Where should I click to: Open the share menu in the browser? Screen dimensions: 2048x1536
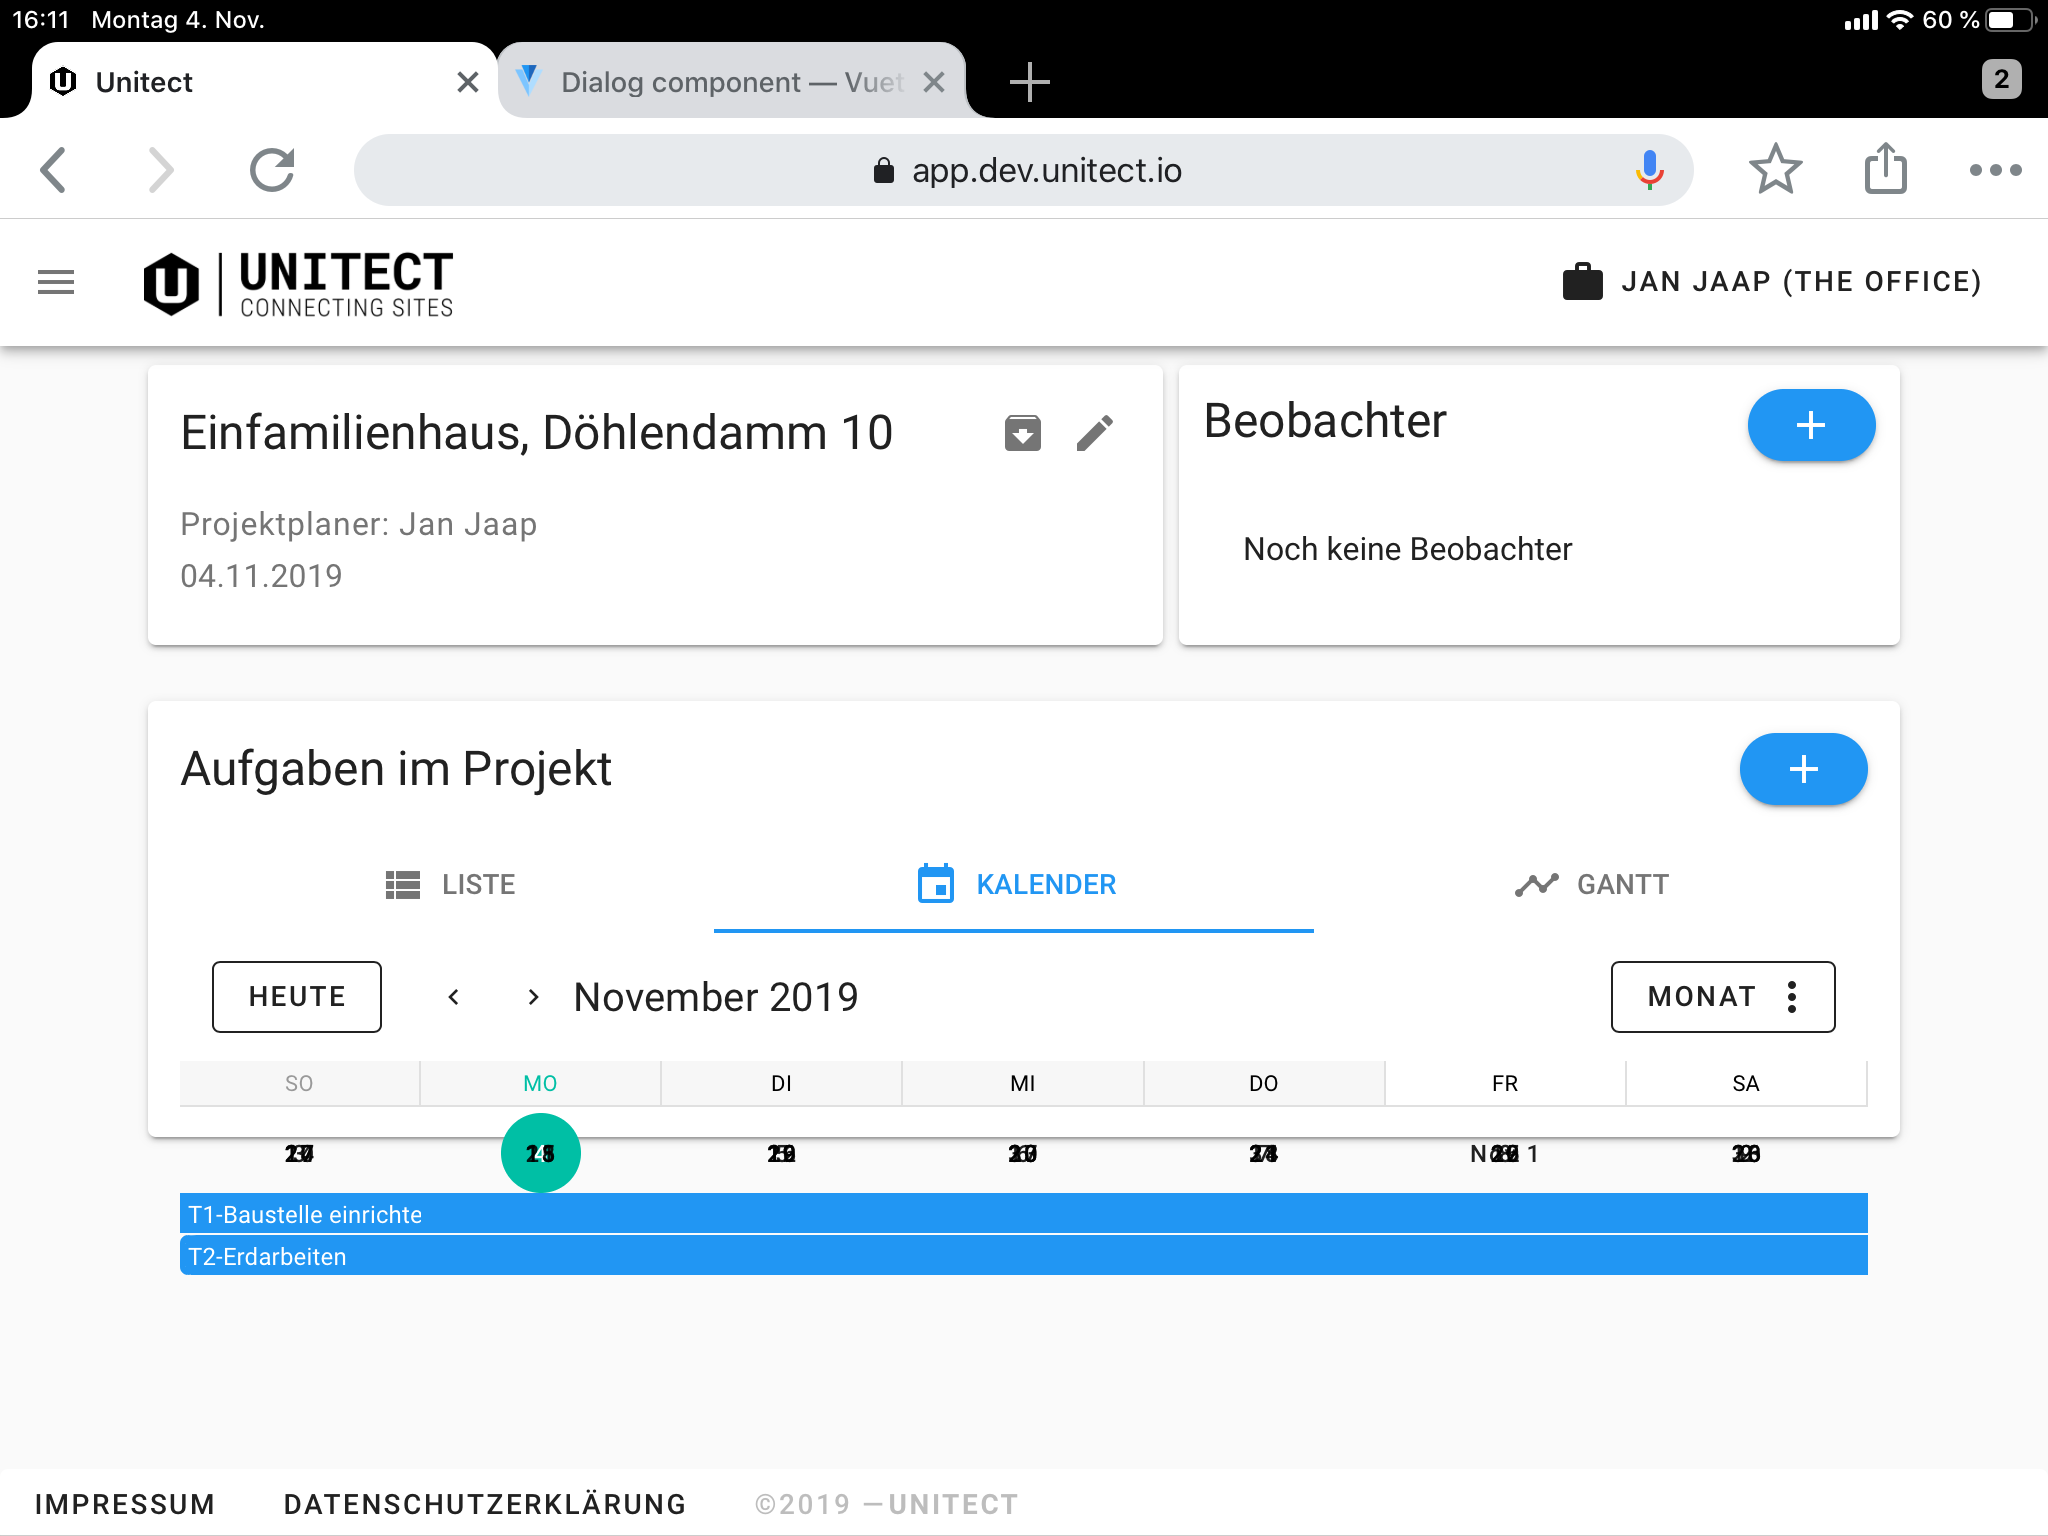[1884, 169]
